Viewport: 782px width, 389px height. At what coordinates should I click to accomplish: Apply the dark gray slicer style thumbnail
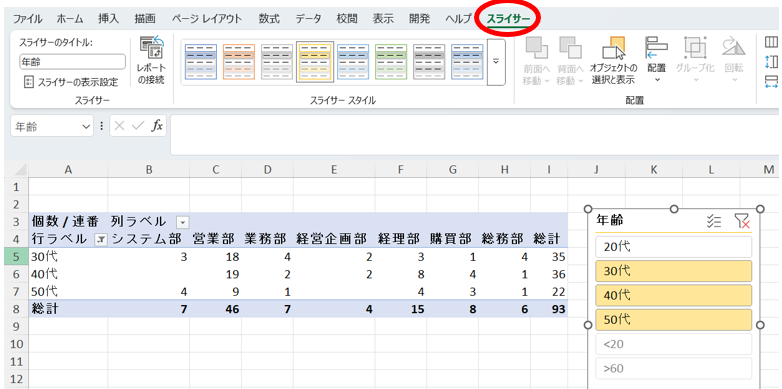point(429,62)
